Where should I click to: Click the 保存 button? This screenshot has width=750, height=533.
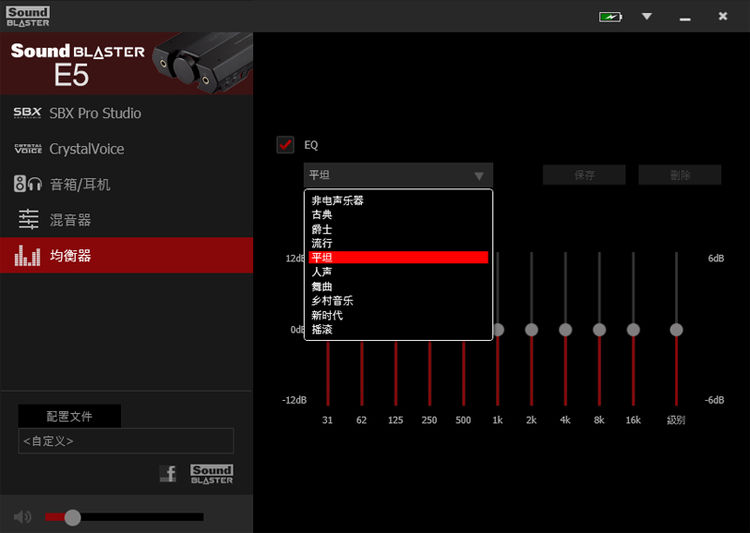[584, 175]
